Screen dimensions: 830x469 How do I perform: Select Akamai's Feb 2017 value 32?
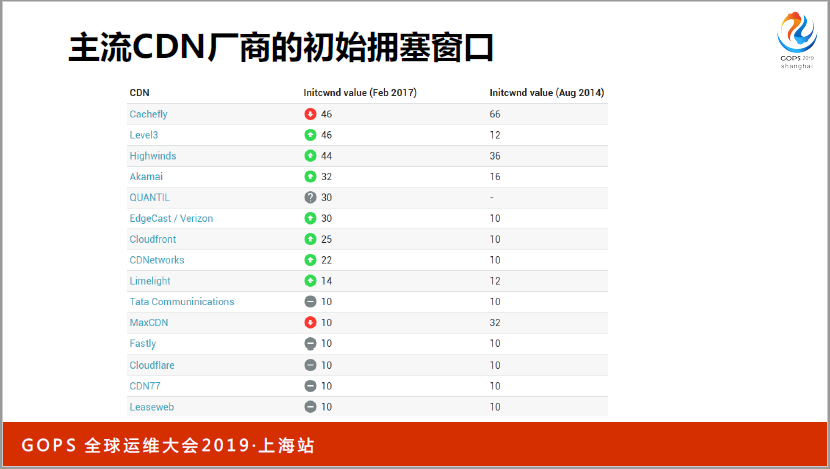[x=327, y=177]
